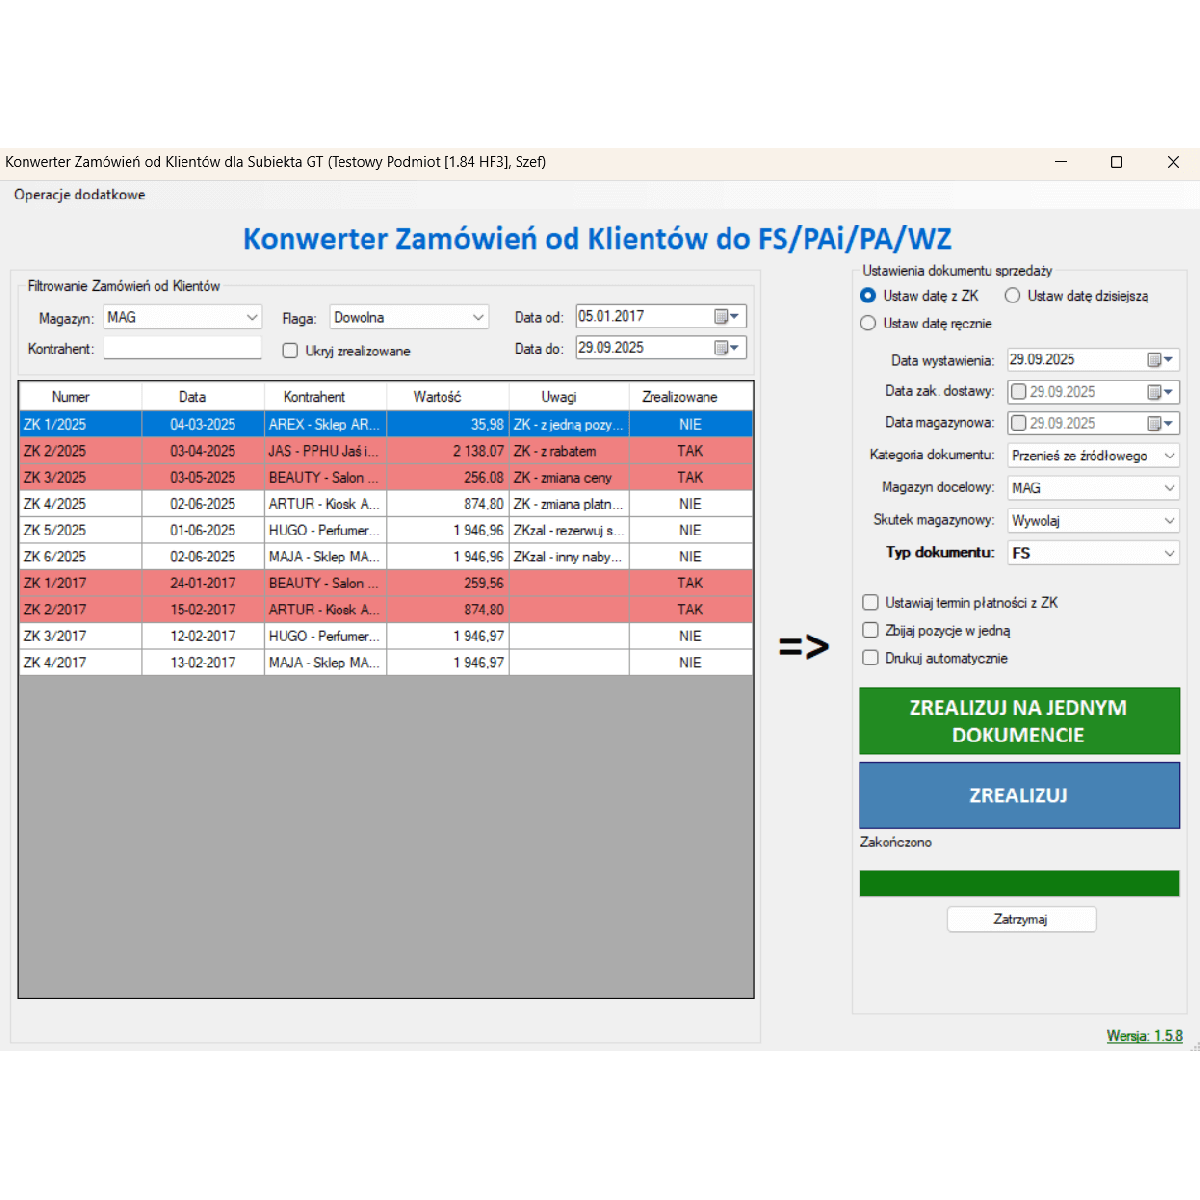Open calendar picker for Data od
This screenshot has width=1200, height=1200.
[727, 317]
